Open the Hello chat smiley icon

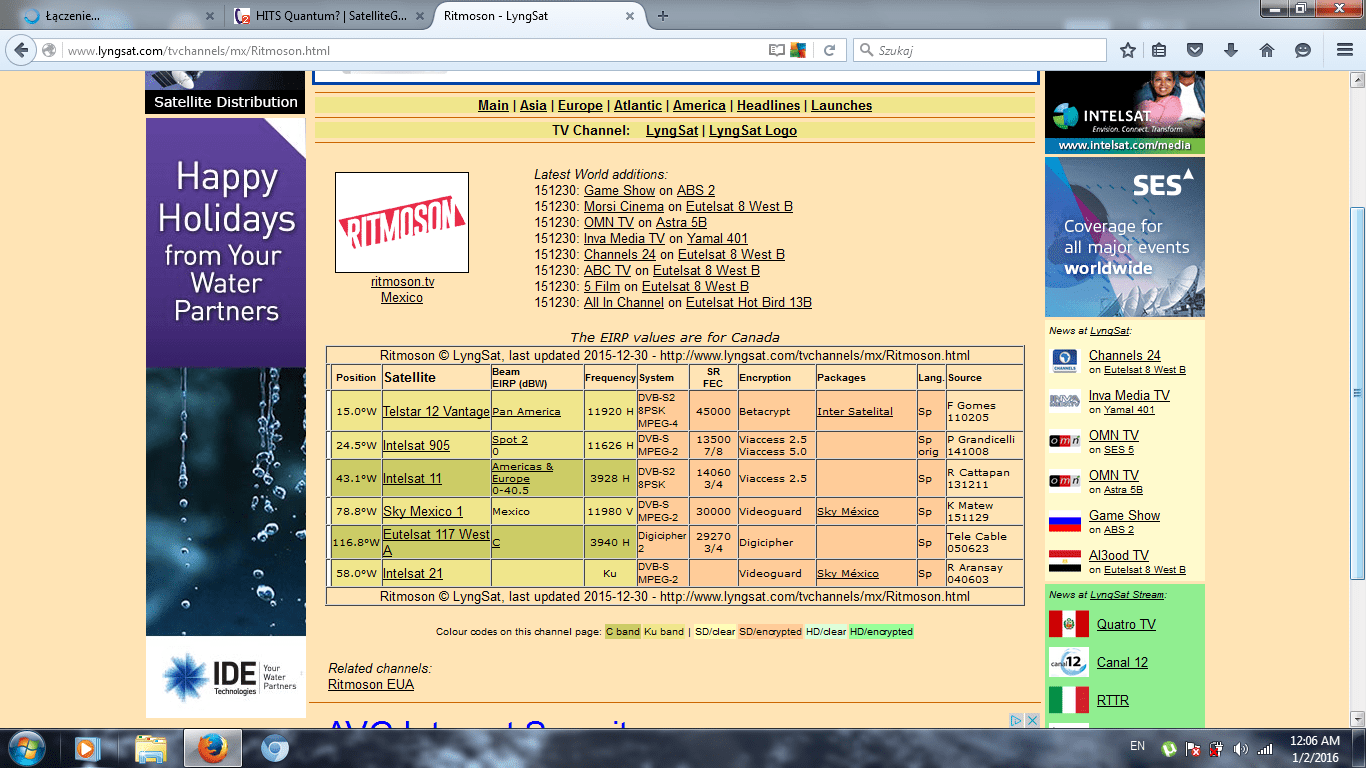[x=1302, y=50]
